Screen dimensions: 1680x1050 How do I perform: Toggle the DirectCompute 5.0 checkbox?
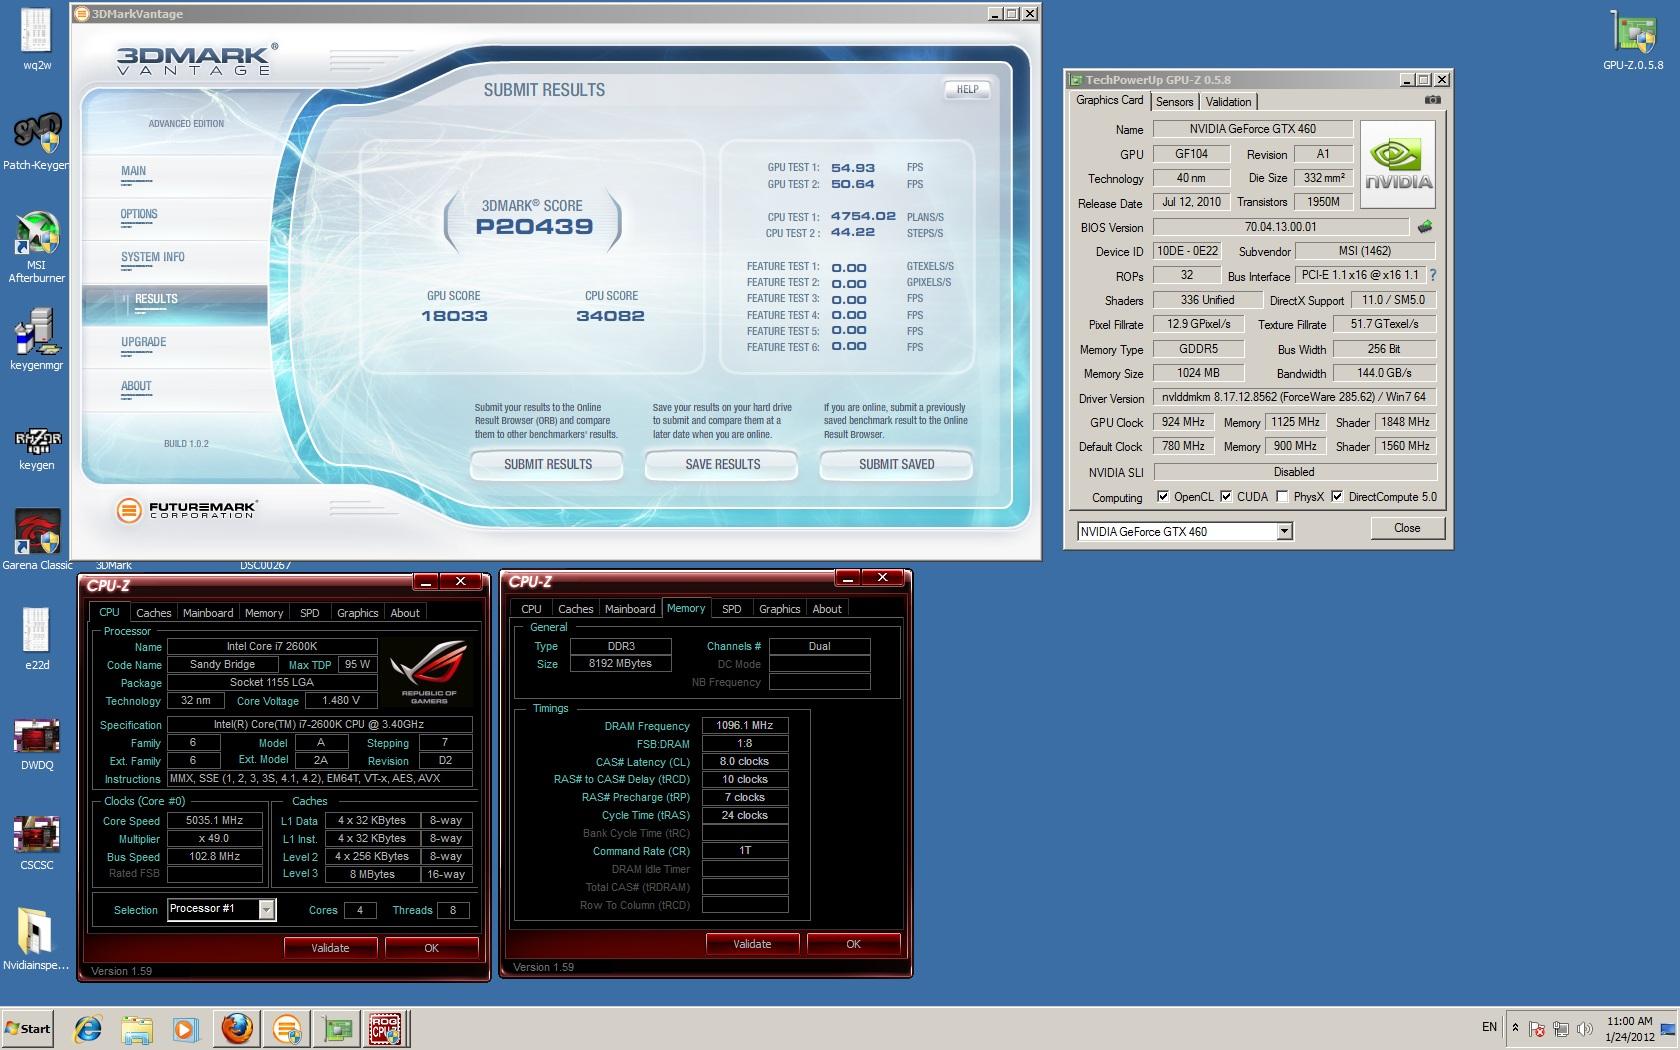click(1337, 497)
